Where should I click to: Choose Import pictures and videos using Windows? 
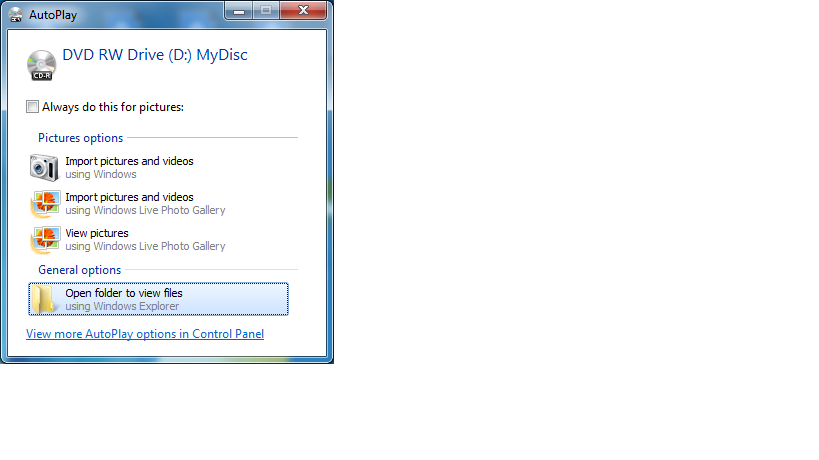pyautogui.click(x=129, y=167)
